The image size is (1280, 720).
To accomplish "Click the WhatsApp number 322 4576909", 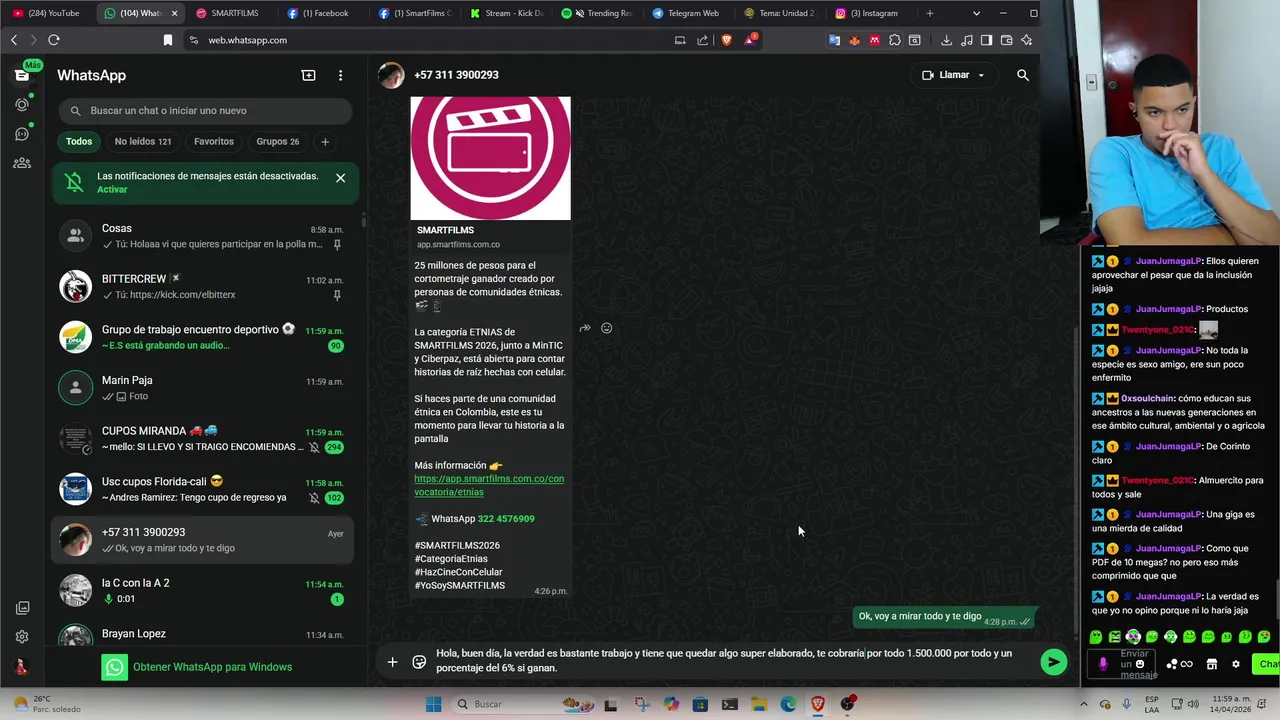I will pyautogui.click(x=506, y=519).
